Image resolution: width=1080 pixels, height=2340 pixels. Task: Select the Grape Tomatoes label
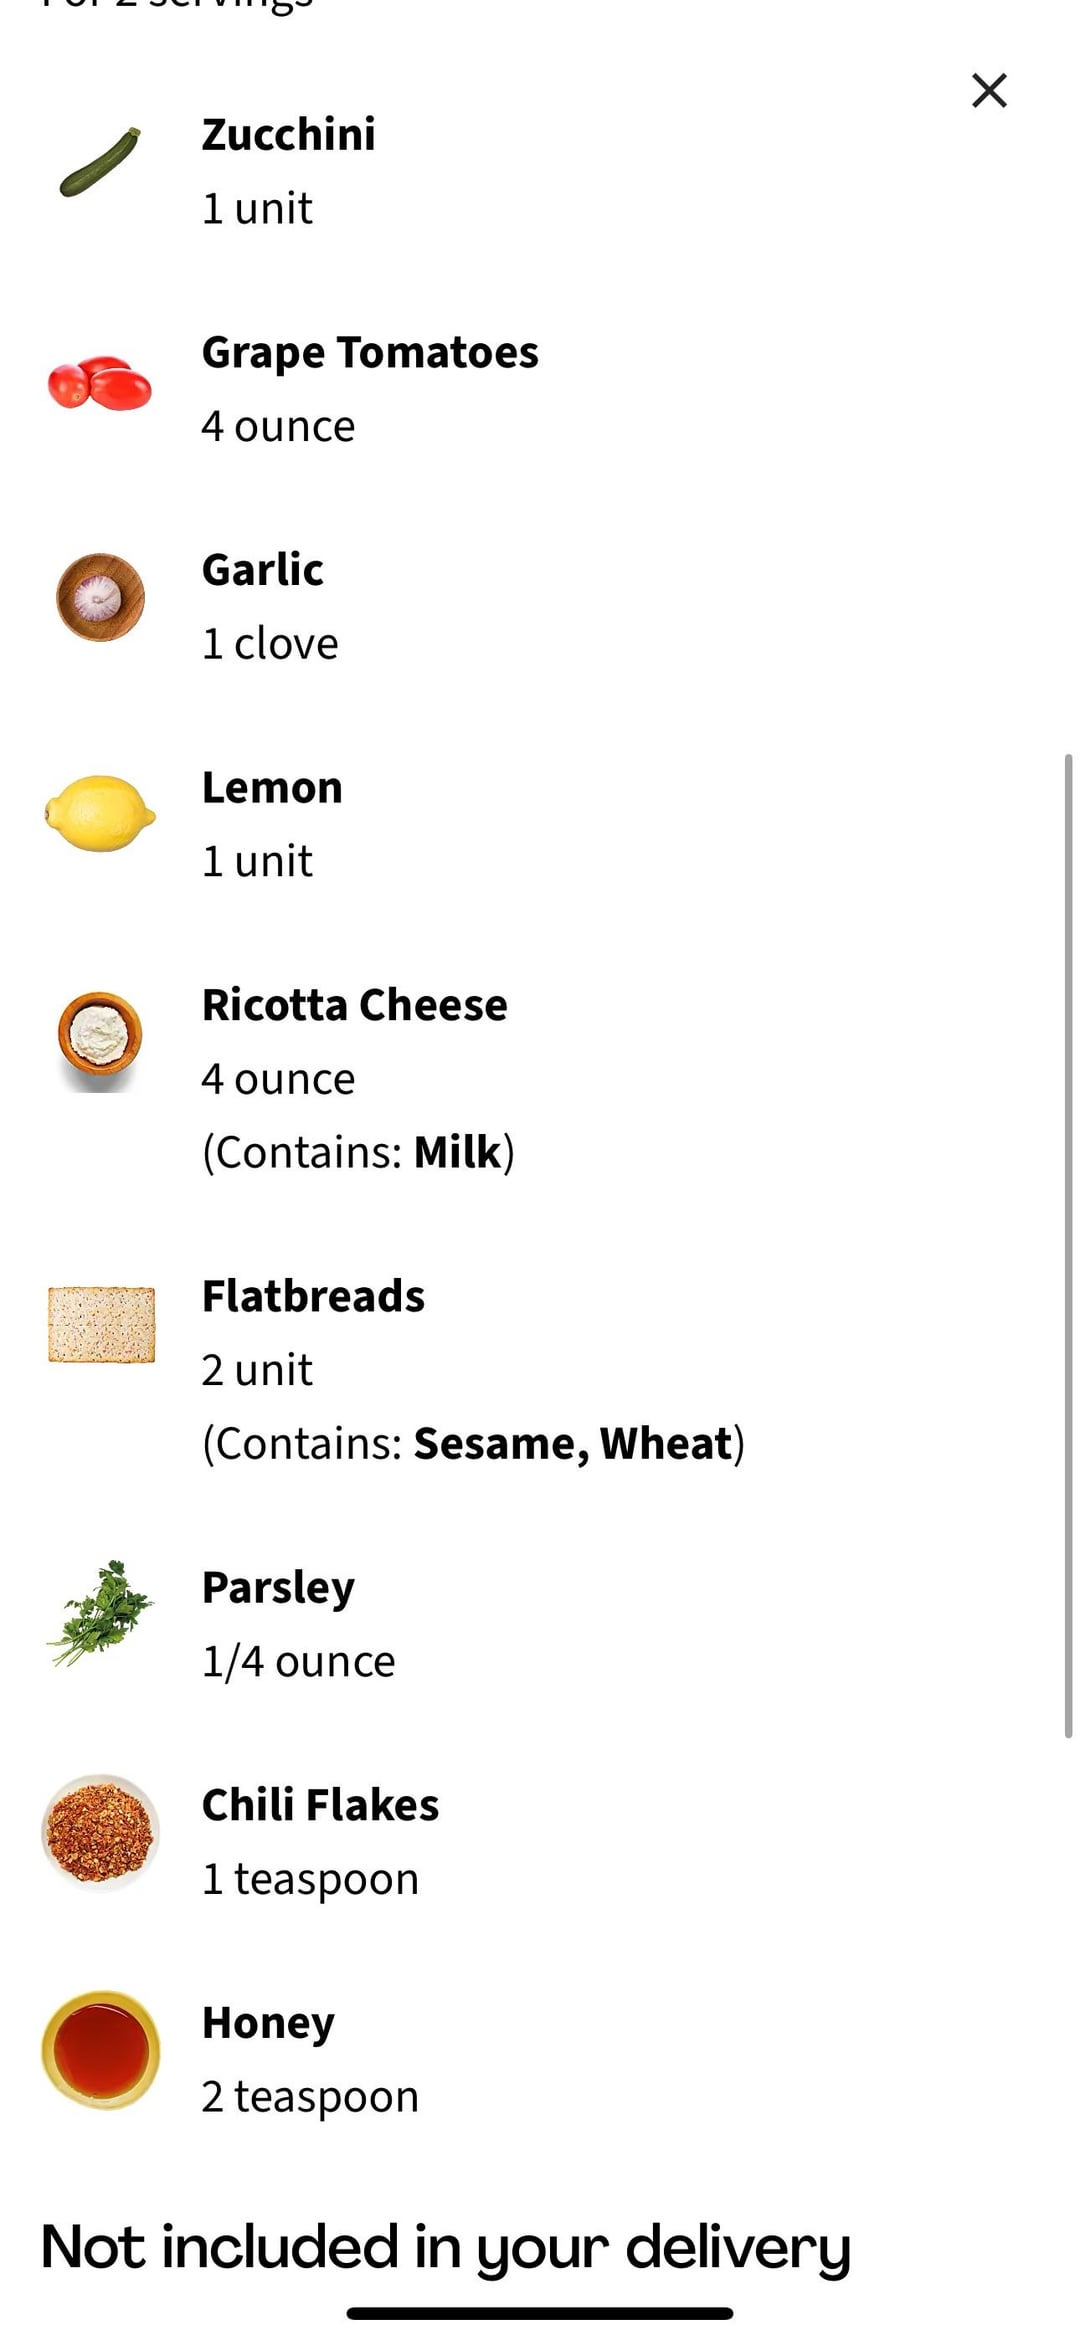(370, 352)
